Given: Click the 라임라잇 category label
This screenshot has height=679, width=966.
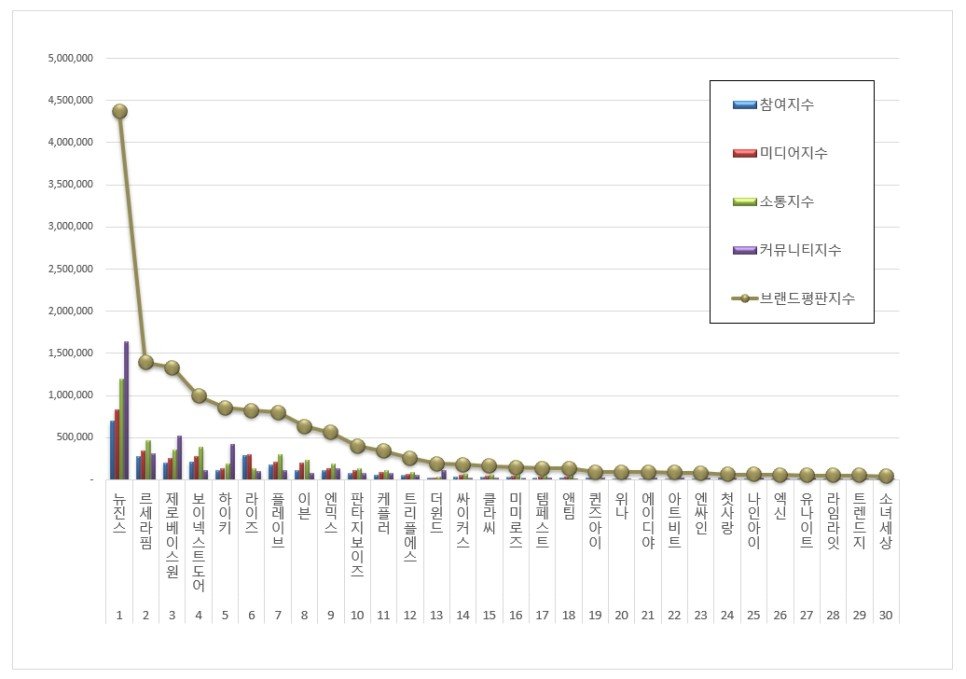Looking at the screenshot, I should click(x=833, y=520).
